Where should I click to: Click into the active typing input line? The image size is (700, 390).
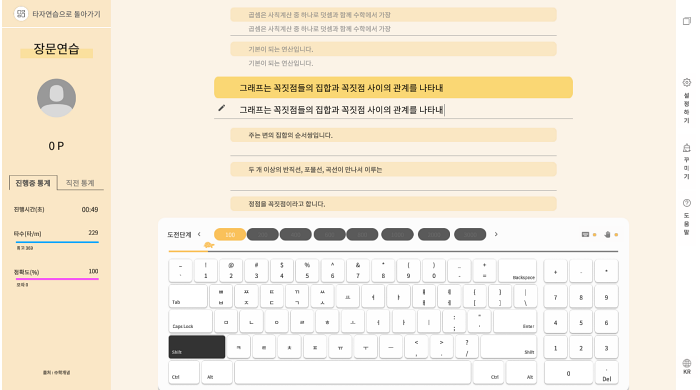pyautogui.click(x=393, y=110)
